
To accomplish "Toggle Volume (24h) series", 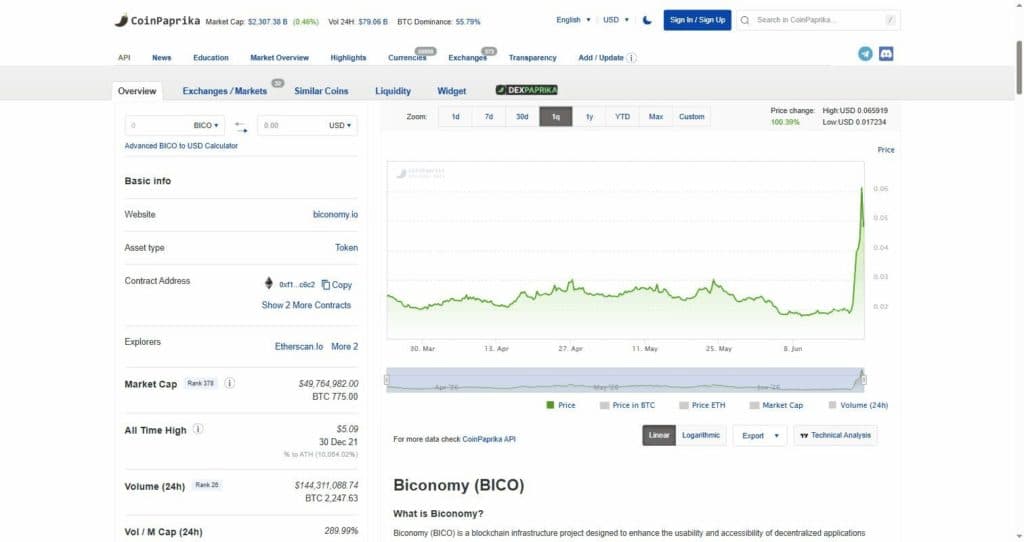I will pyautogui.click(x=858, y=406).
